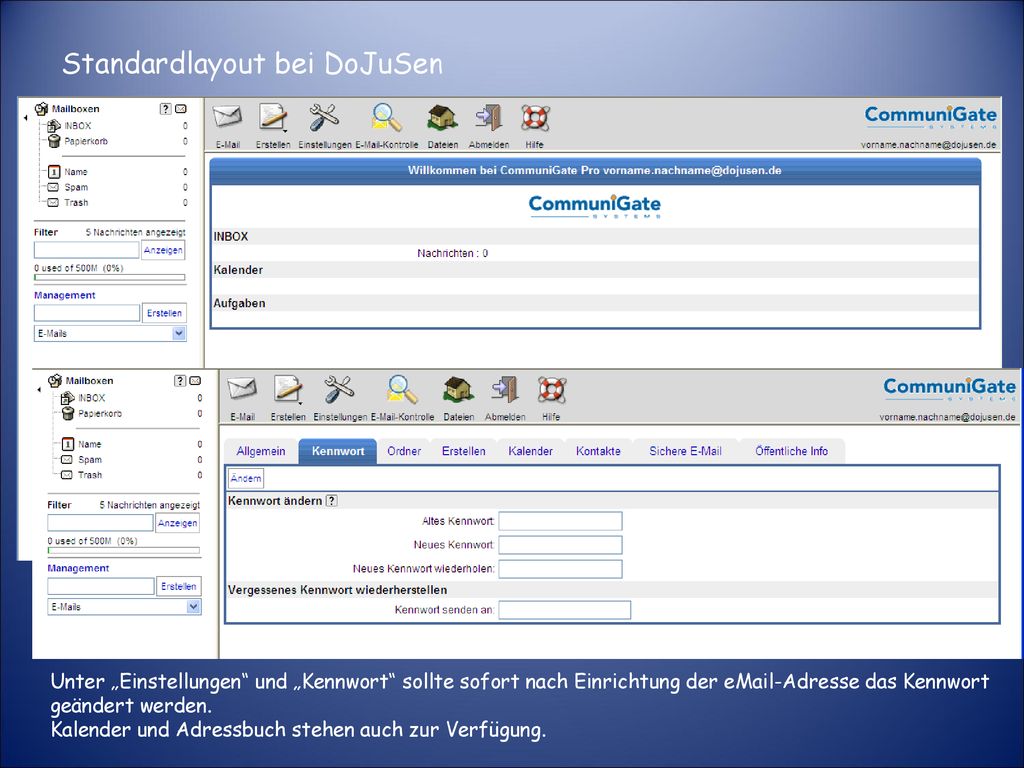Viewport: 1024px width, 768px height.
Task: Click Ändern button in Kennwort panel
Action: point(246,478)
